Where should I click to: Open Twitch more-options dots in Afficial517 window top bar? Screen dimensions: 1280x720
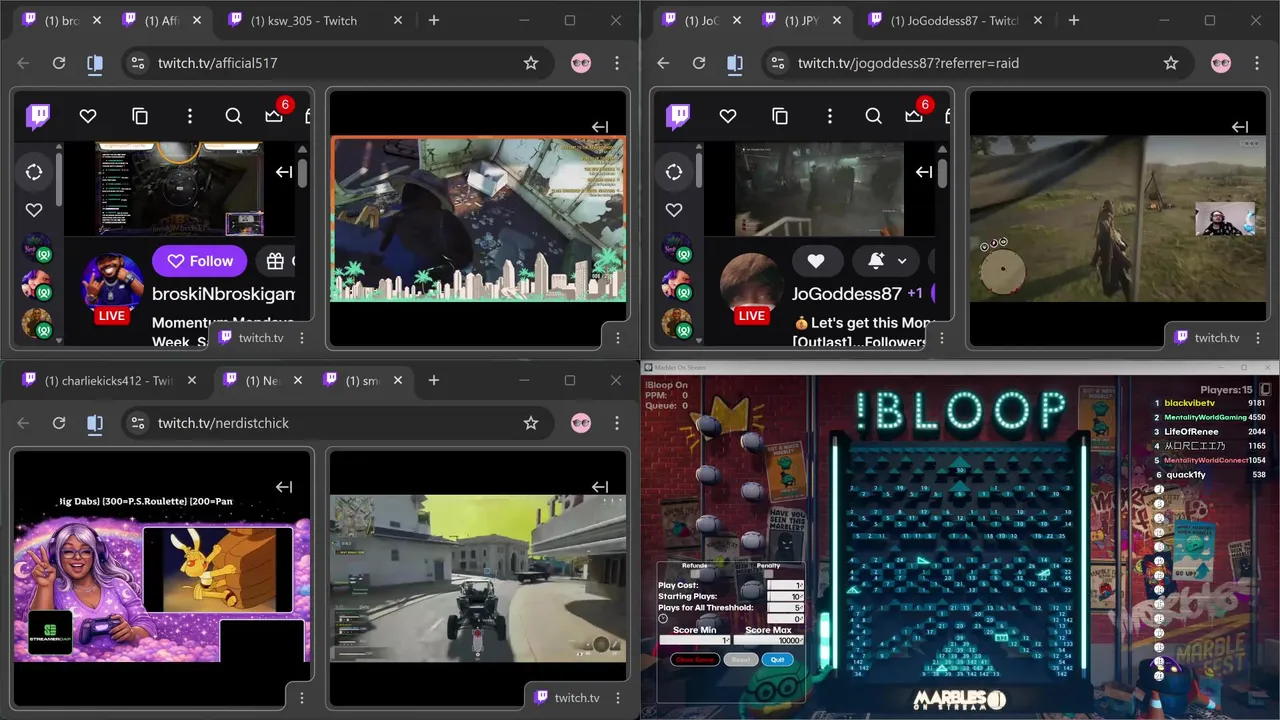[189, 117]
